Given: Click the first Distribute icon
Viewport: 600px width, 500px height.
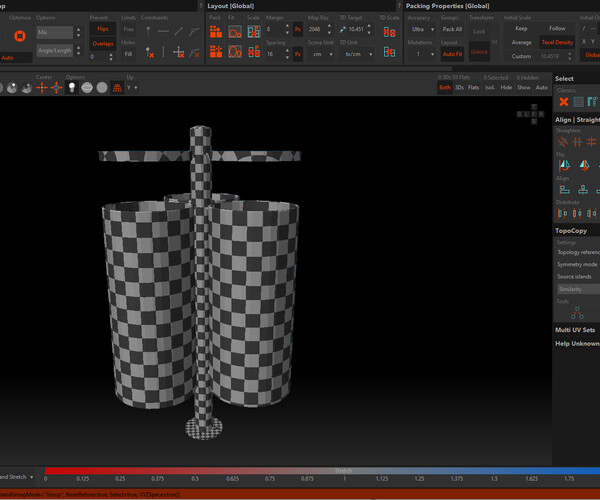Looking at the screenshot, I should (x=562, y=213).
